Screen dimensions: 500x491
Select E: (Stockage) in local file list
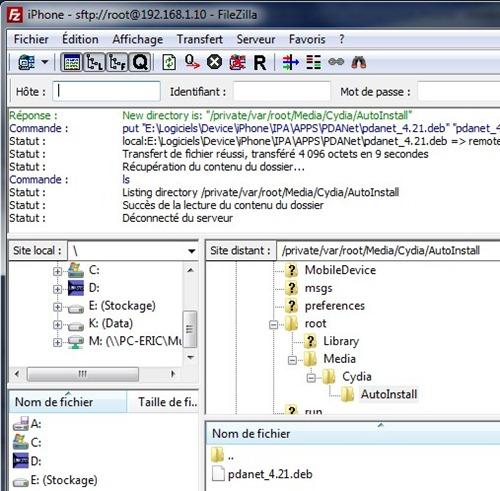[x=64, y=480]
